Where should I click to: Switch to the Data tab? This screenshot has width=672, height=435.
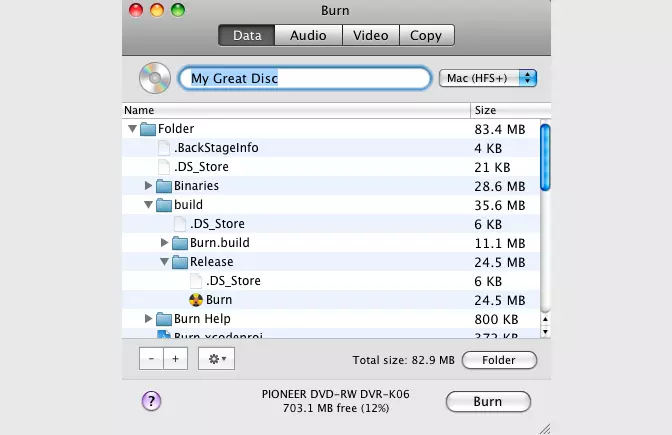(x=247, y=35)
